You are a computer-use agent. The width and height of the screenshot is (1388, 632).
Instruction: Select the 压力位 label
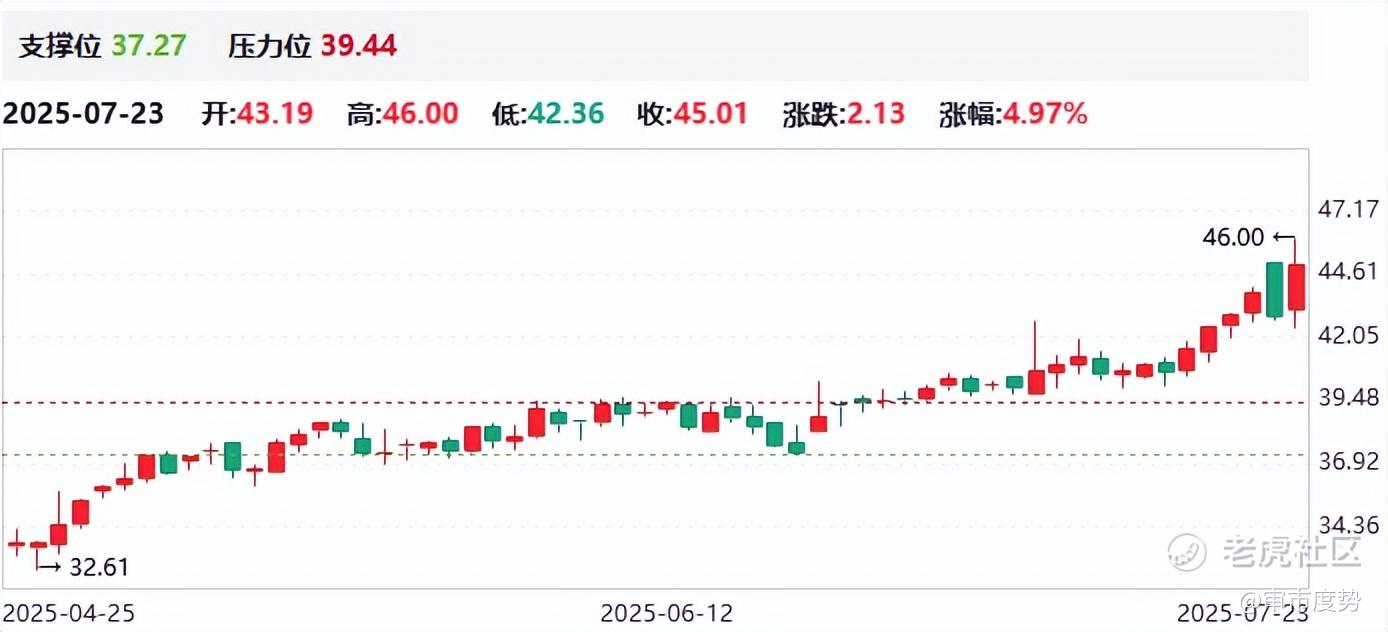point(270,46)
